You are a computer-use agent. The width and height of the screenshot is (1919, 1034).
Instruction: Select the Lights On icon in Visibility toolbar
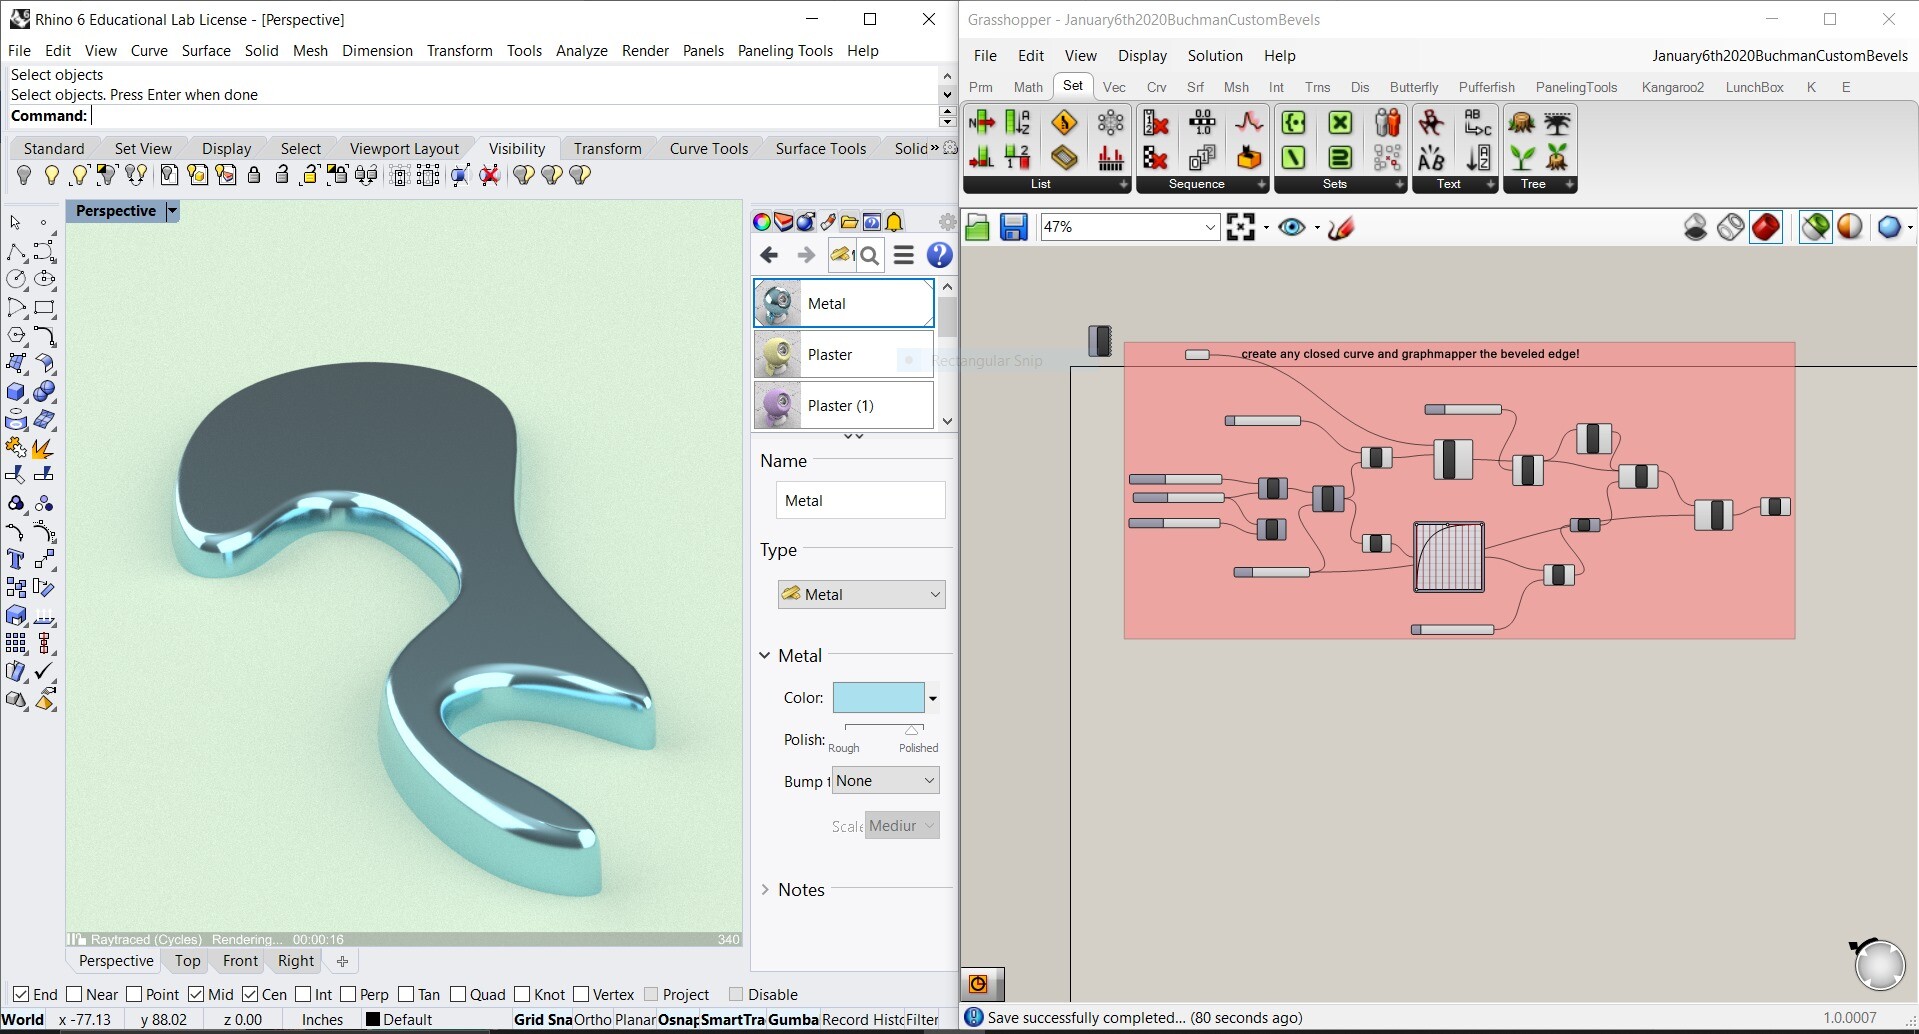(52, 174)
